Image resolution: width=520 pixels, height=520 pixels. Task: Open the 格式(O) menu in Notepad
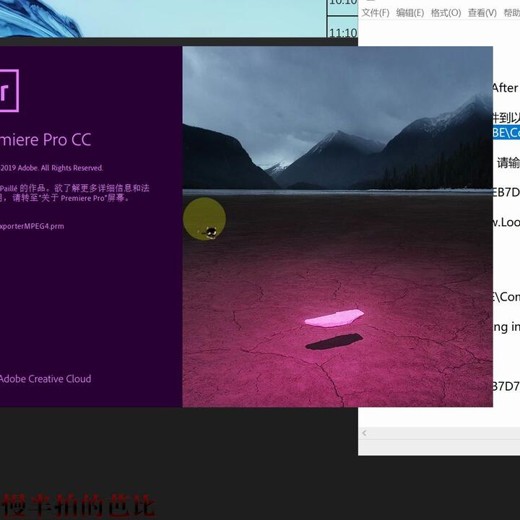point(446,13)
